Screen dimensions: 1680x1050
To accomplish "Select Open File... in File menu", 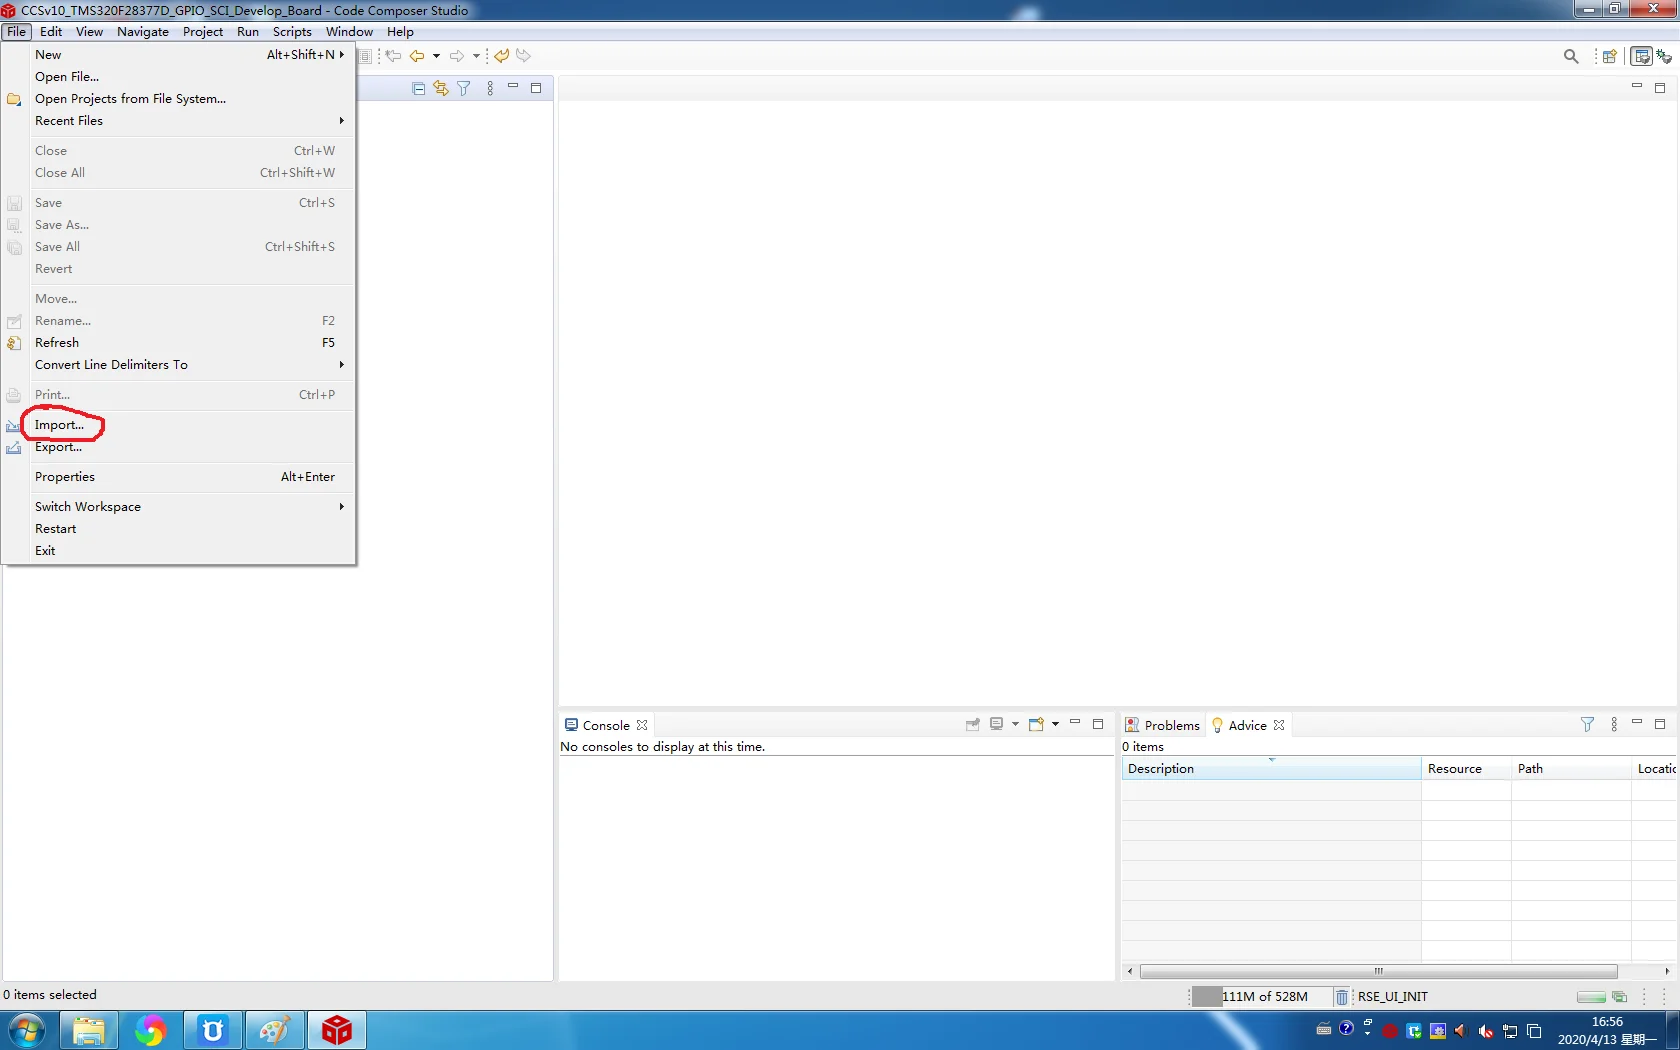I will tap(179, 77).
